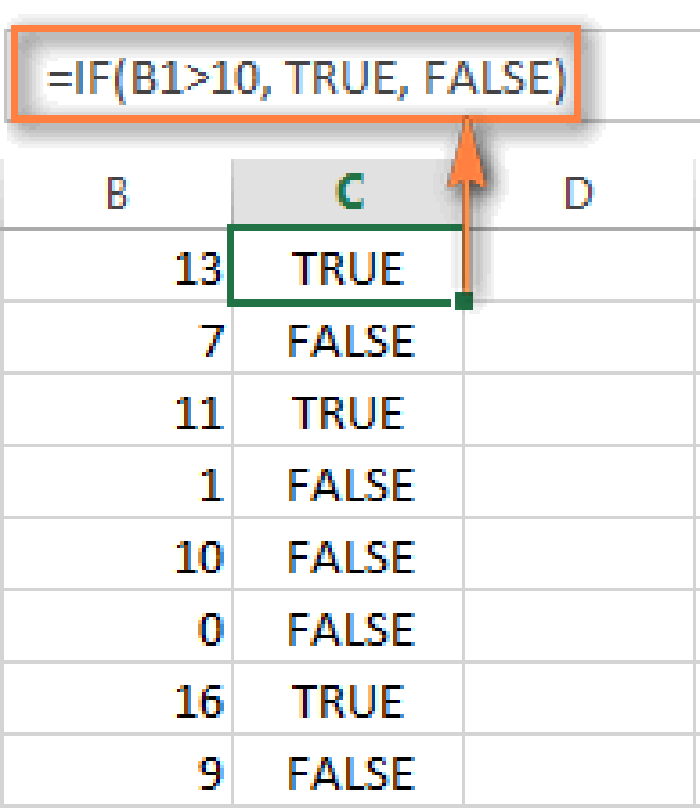Screen dimensions: 700x808
Task: Select cell containing 10 in column B
Action: point(117,554)
